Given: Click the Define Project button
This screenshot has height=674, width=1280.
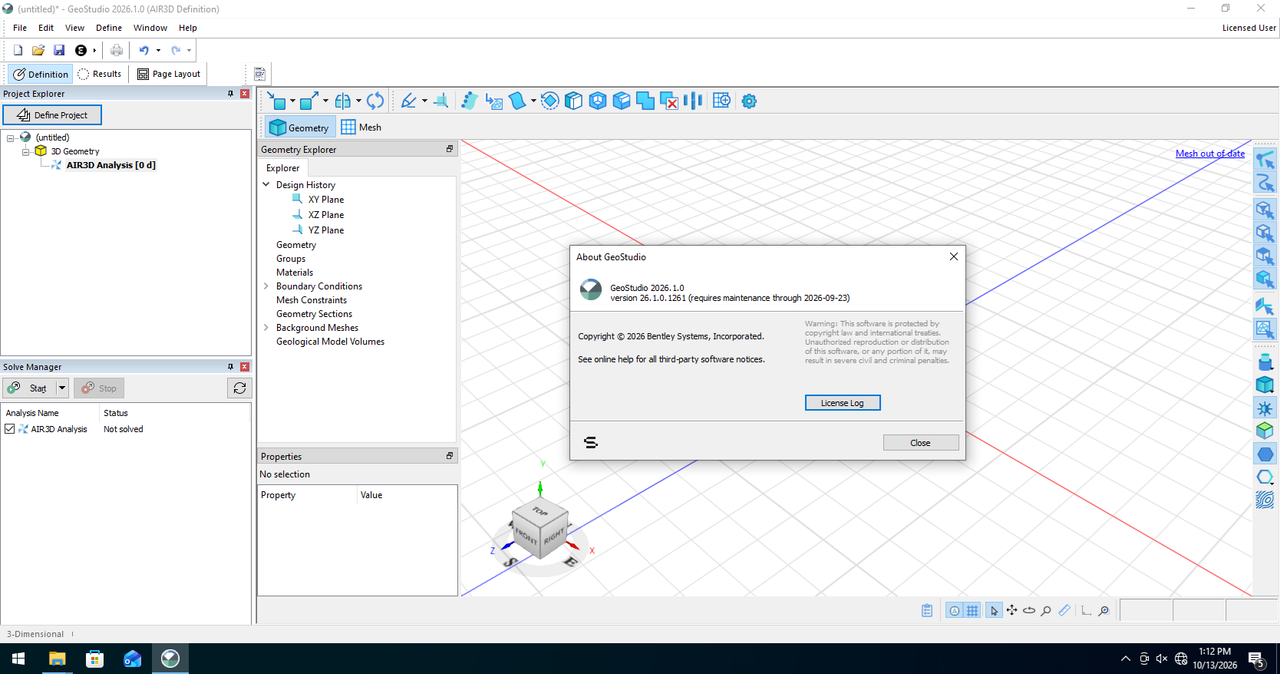Looking at the screenshot, I should pos(52,115).
